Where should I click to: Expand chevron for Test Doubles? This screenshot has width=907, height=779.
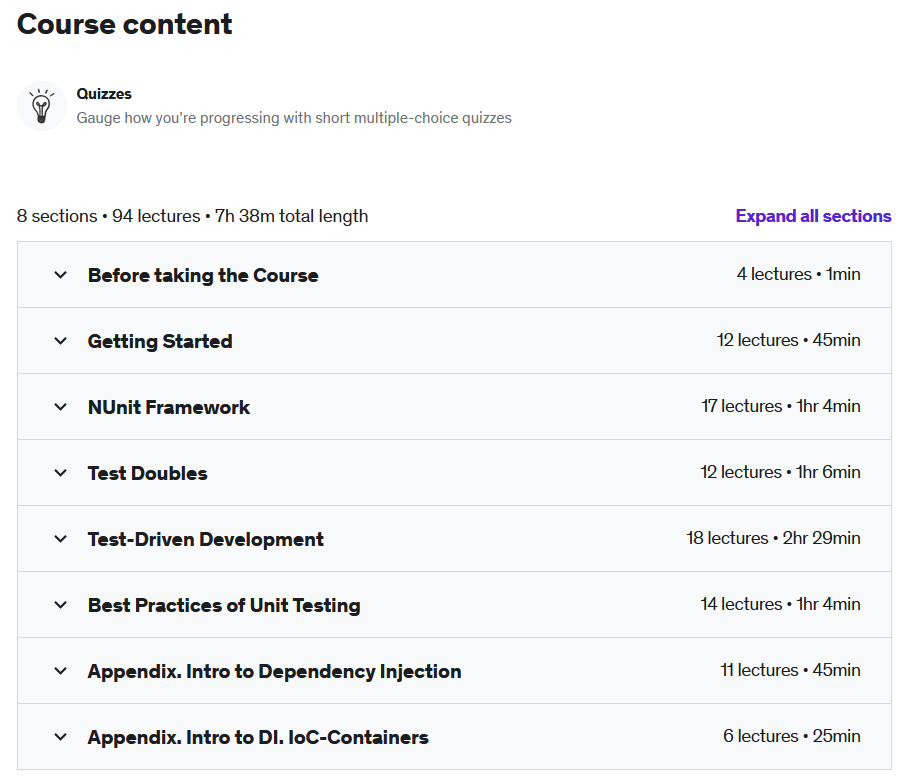point(60,472)
